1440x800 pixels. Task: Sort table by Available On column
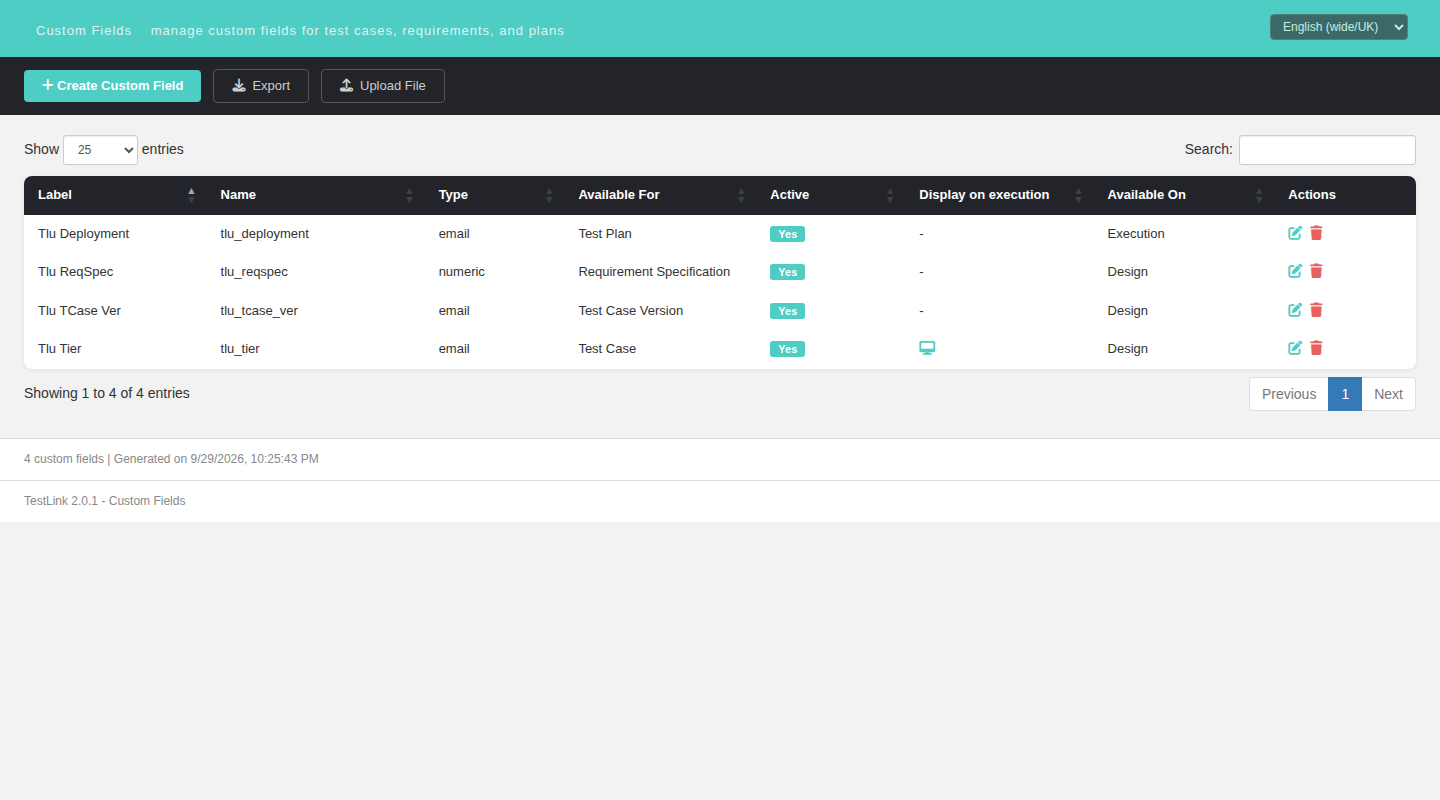(x=1184, y=195)
